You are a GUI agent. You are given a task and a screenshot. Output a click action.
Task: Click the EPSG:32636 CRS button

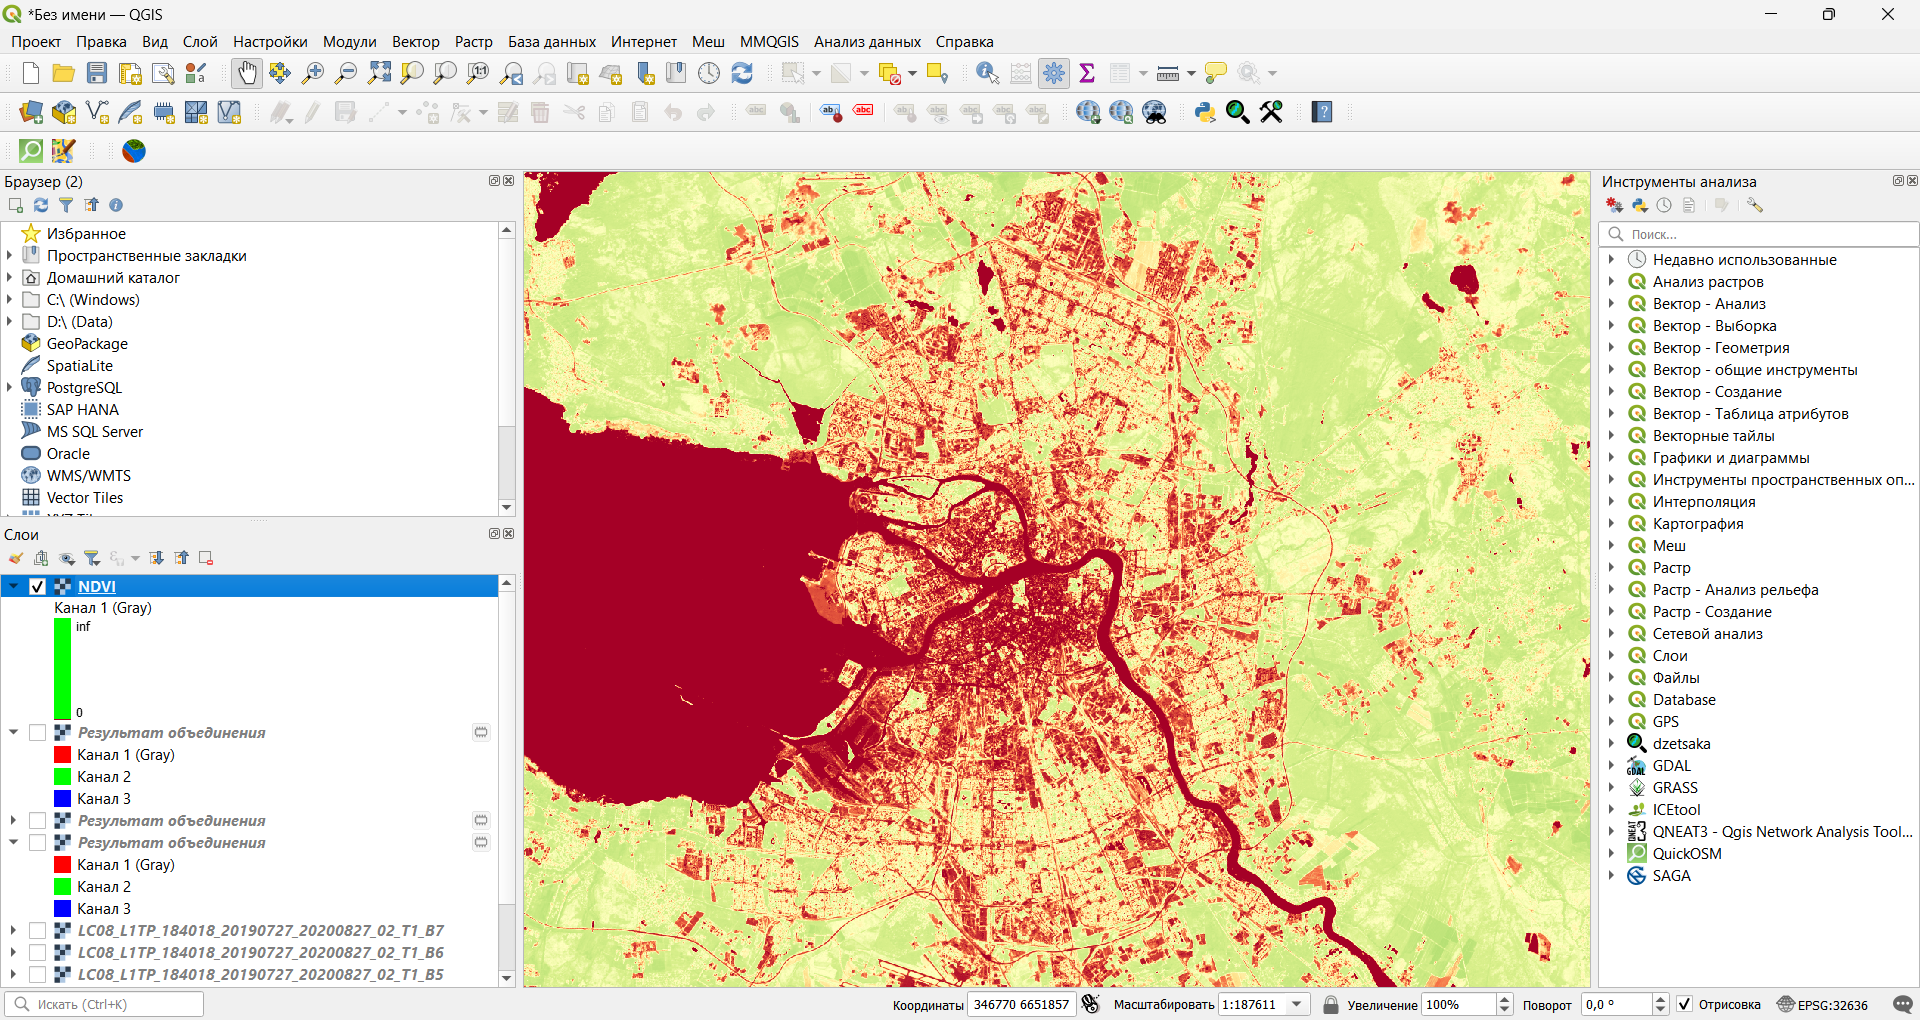point(1822,1004)
